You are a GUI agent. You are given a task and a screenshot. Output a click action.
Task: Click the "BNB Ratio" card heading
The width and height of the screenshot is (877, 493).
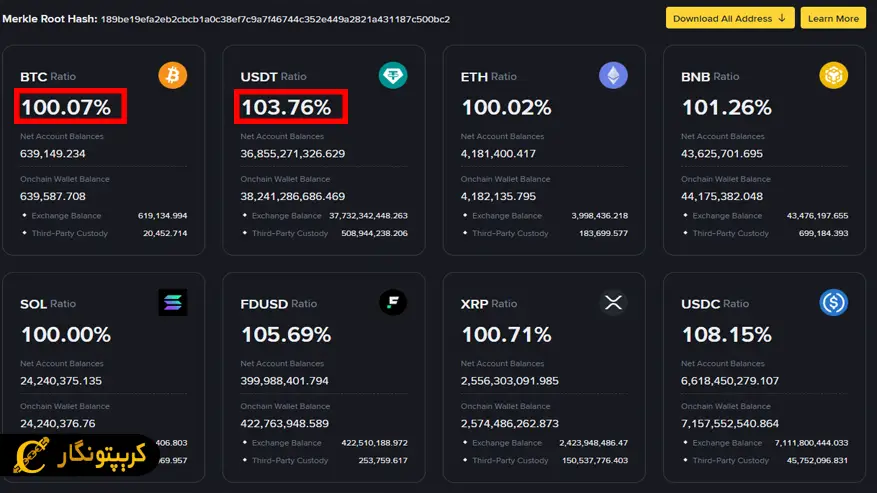pos(710,77)
